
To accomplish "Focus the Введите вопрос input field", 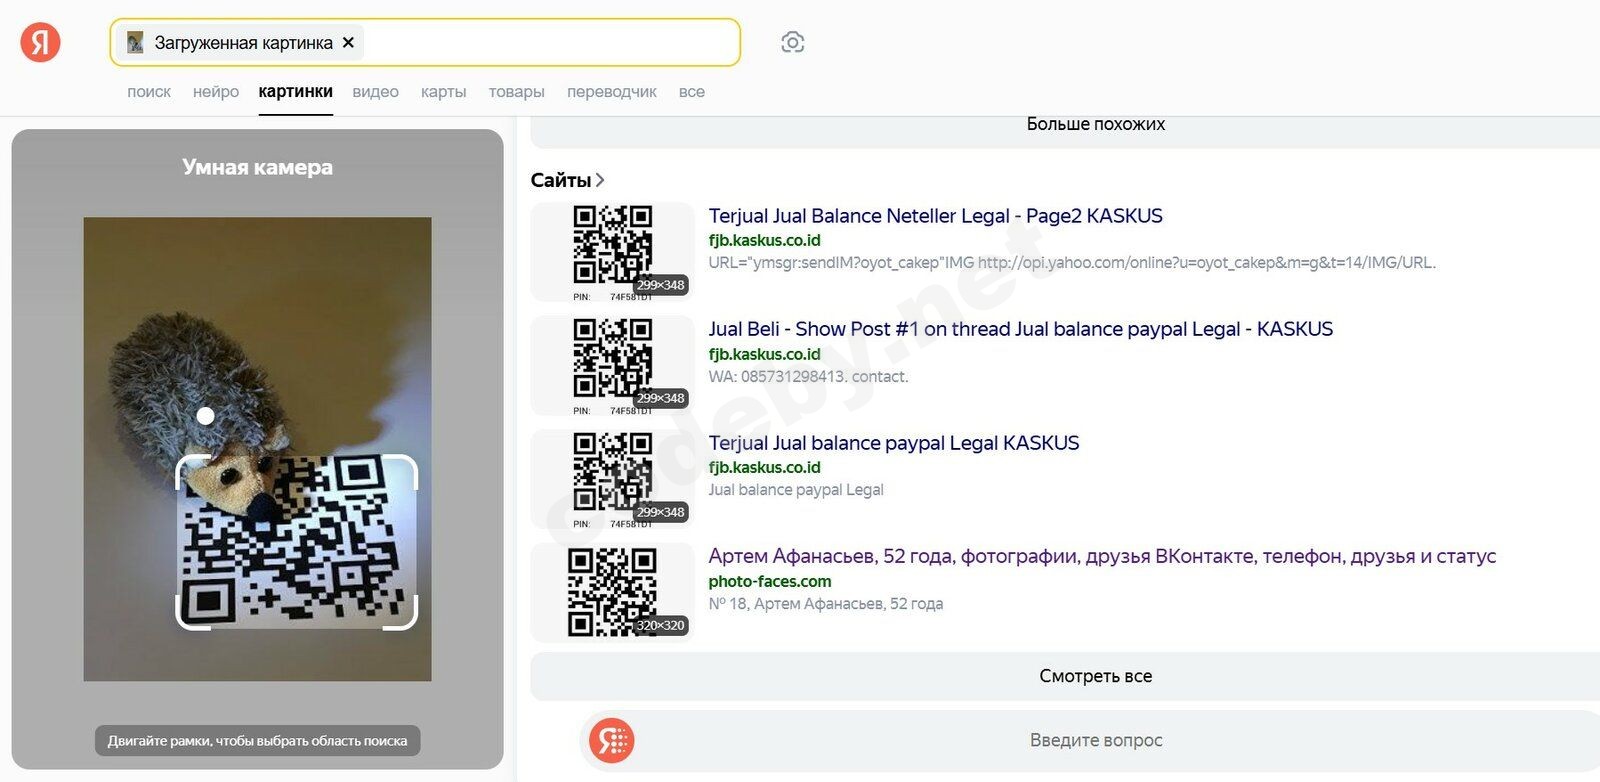I will [1096, 741].
